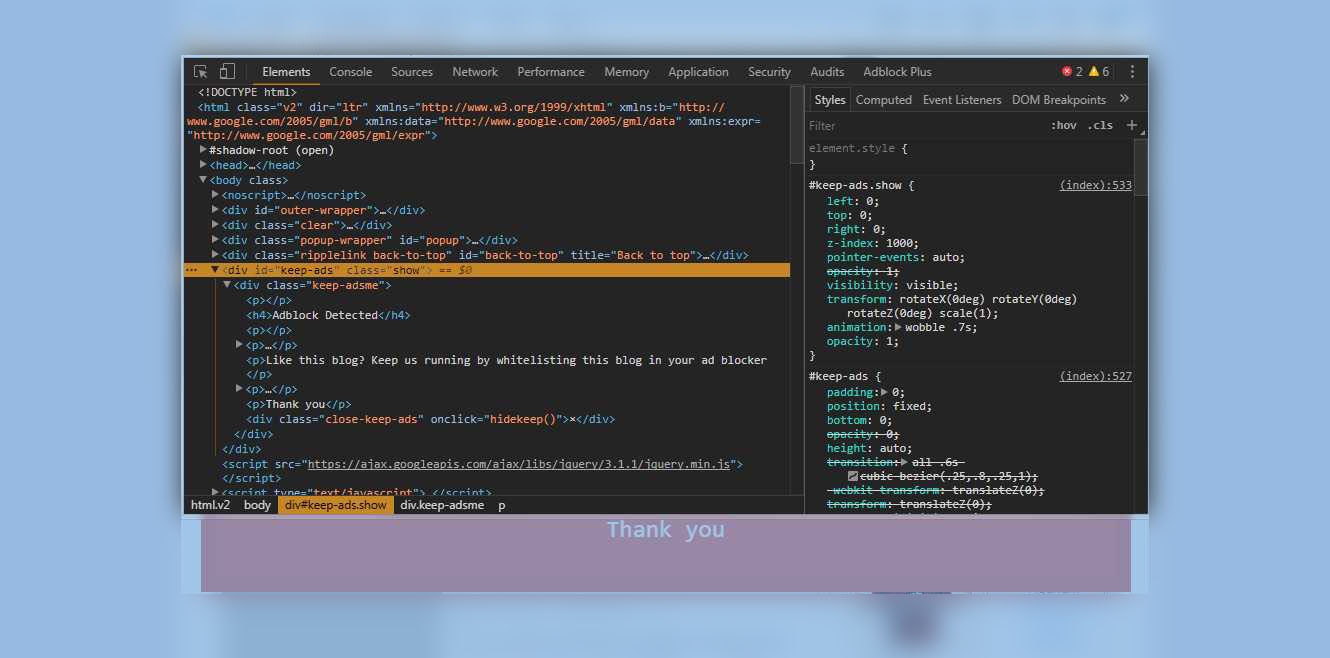The image size is (1330, 658).
Task: Select div.keep-adsme in breadcrumb bar
Action: pyautogui.click(x=442, y=505)
